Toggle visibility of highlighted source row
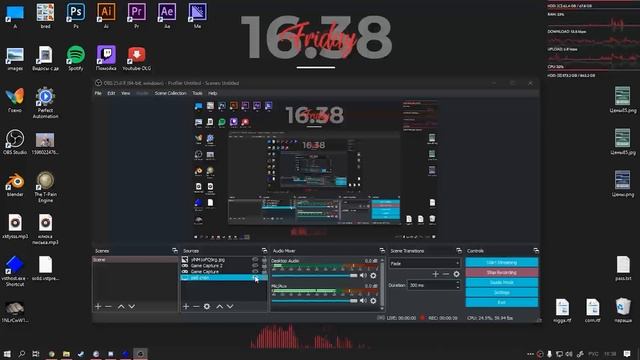Viewport: 640px width, 360px height. [255, 278]
